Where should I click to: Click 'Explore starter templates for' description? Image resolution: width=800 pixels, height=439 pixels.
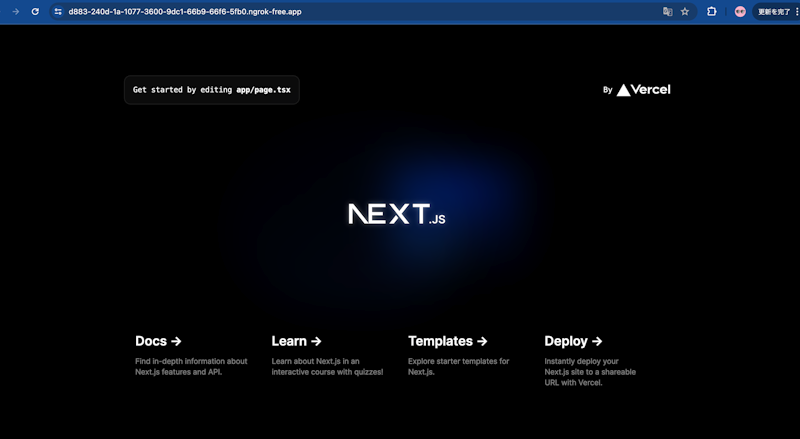(459, 361)
